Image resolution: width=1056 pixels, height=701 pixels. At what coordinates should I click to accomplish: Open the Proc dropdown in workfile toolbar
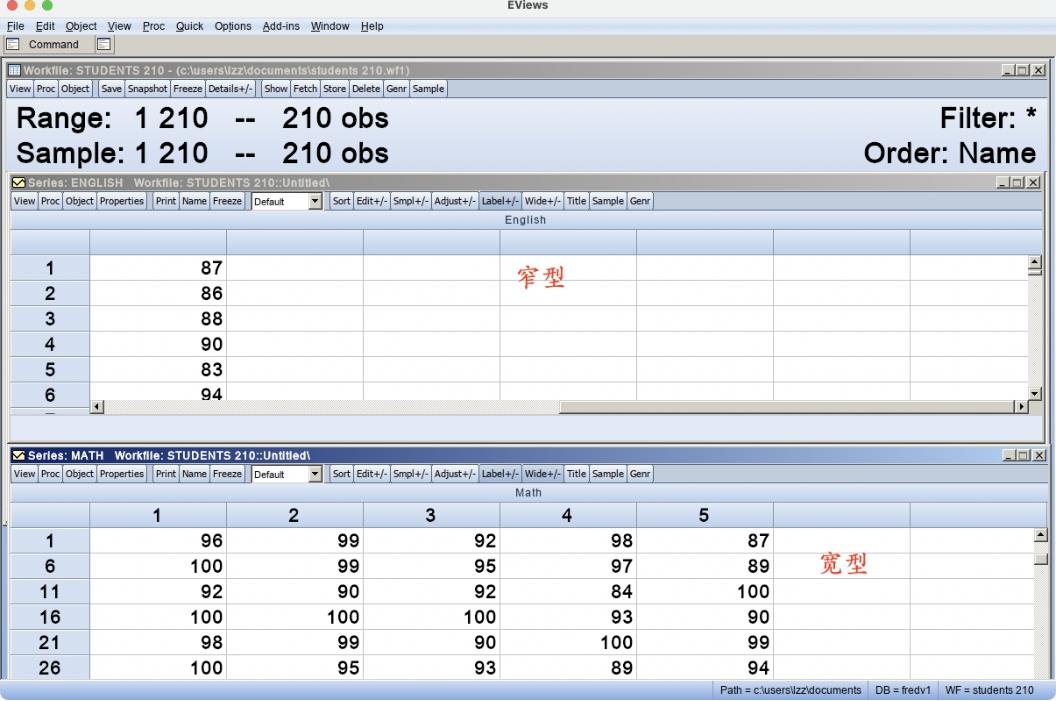pyautogui.click(x=46, y=89)
